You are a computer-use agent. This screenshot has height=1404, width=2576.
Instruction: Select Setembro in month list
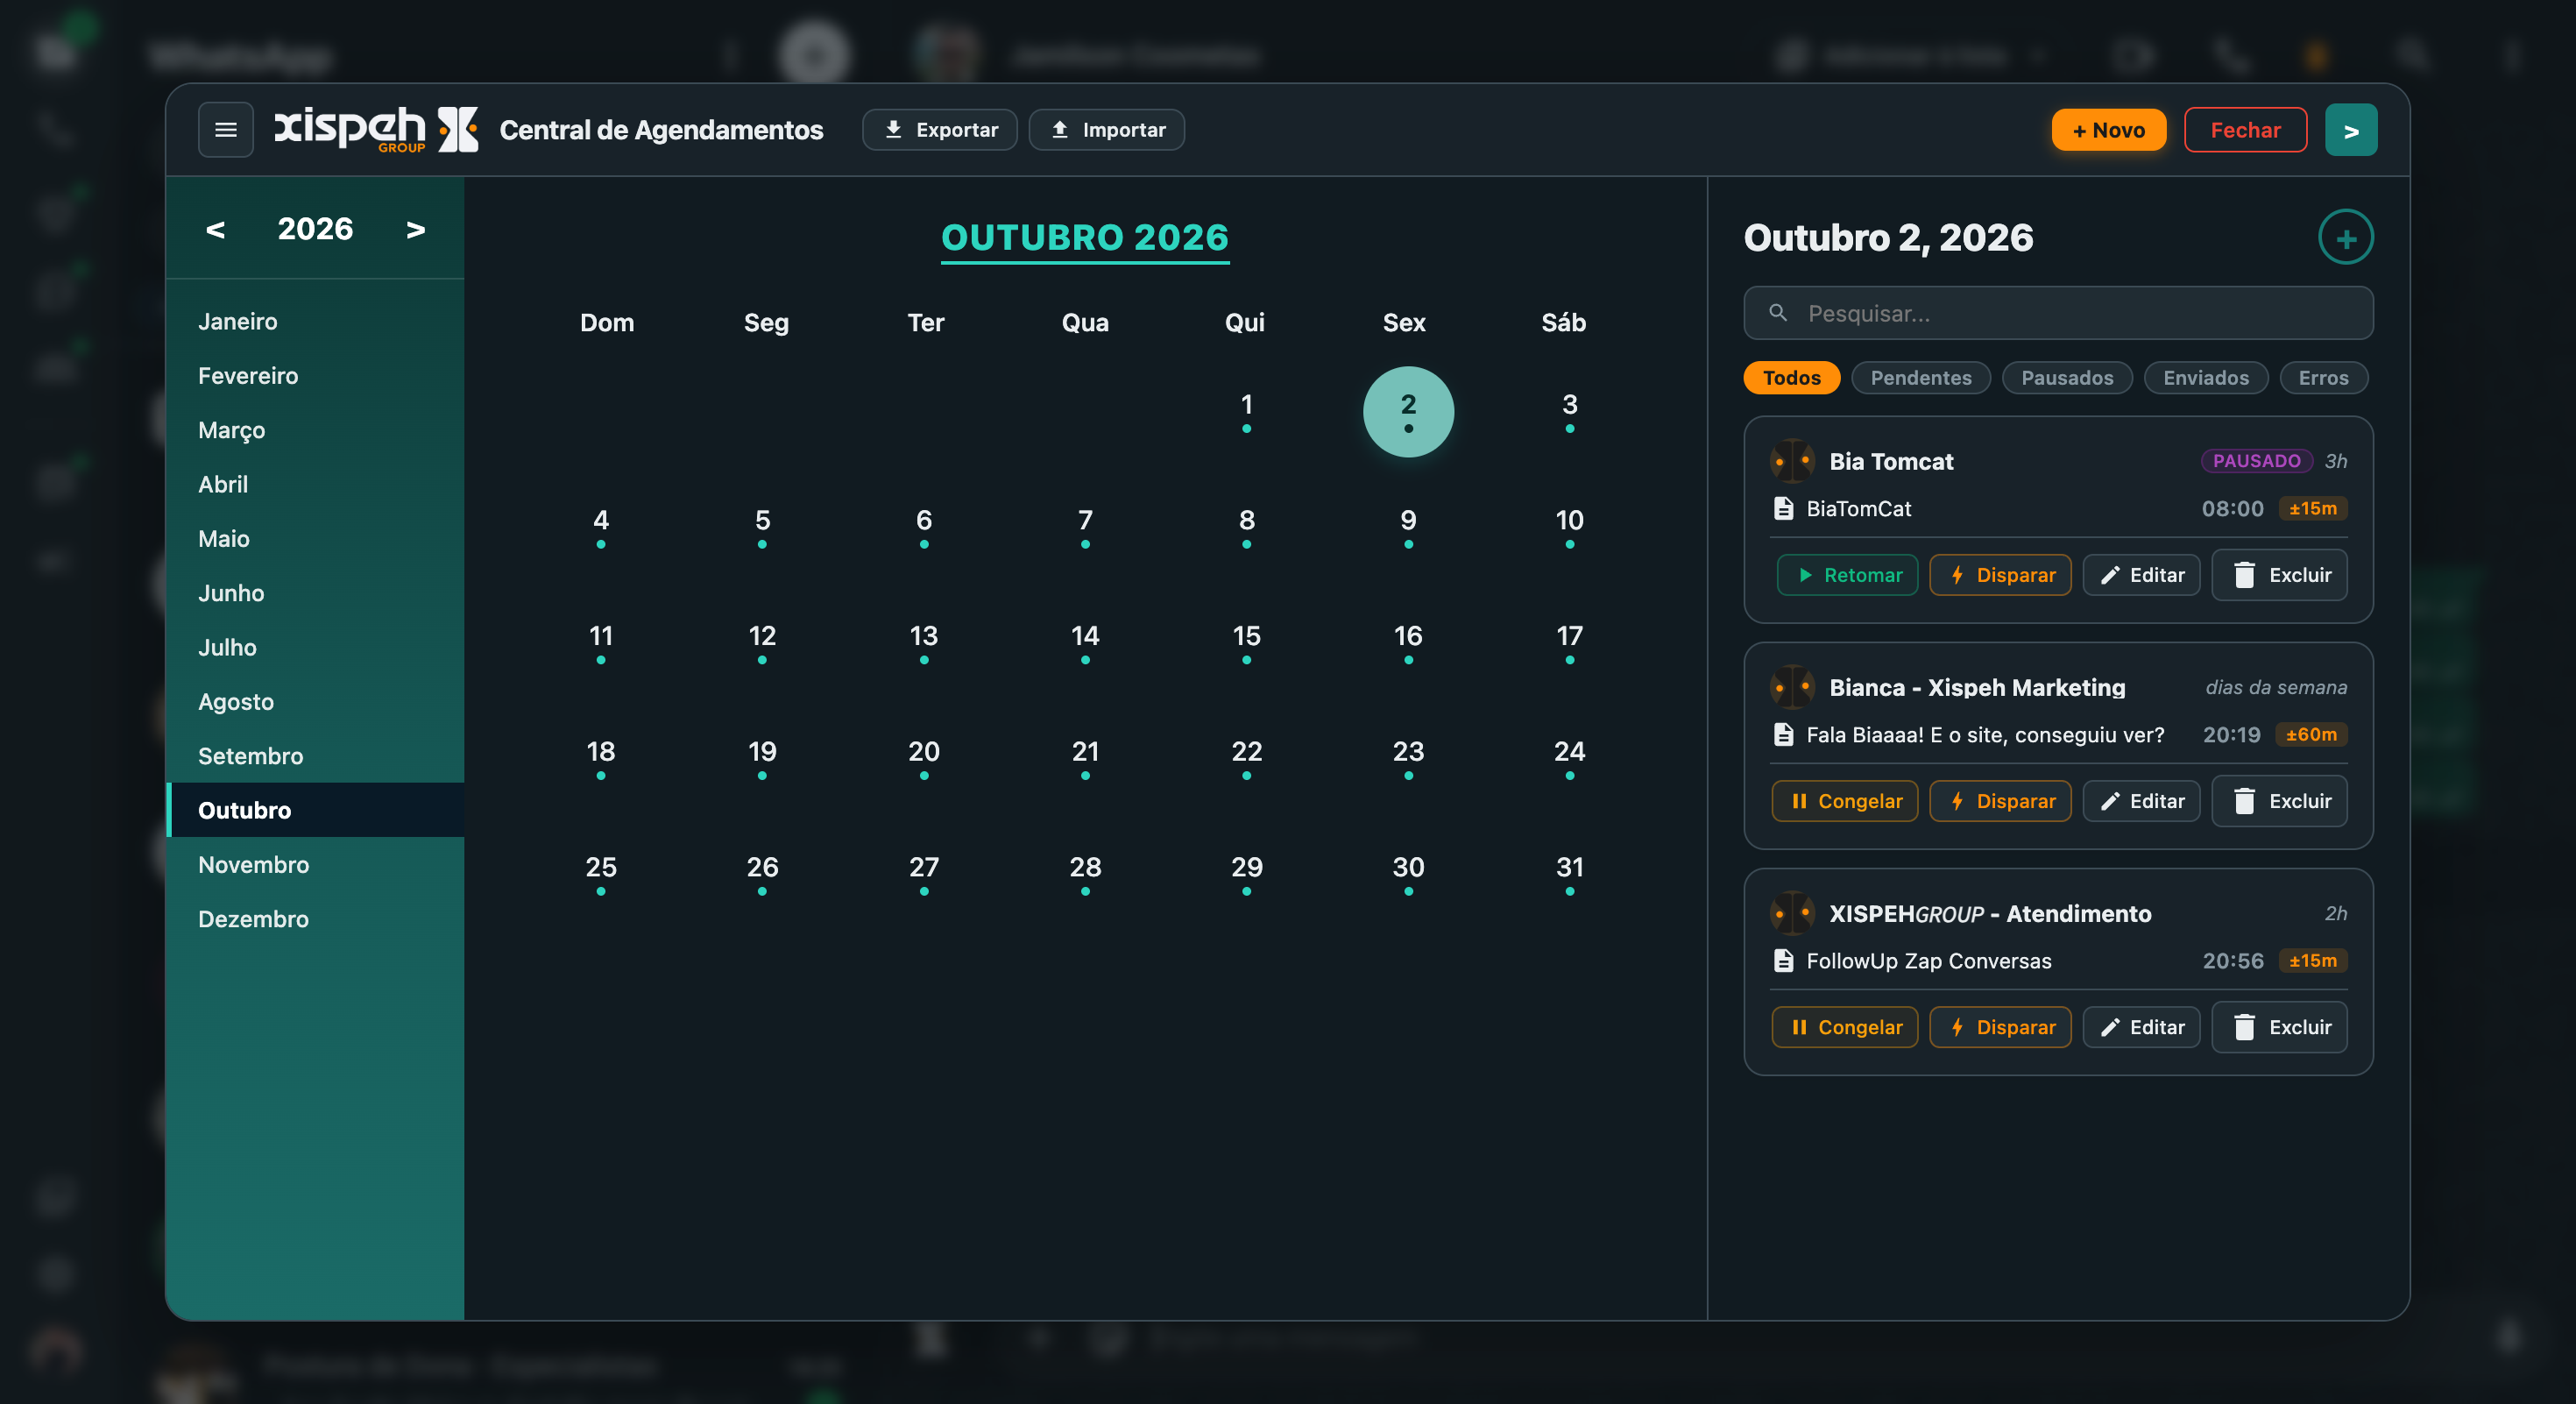pos(315,756)
